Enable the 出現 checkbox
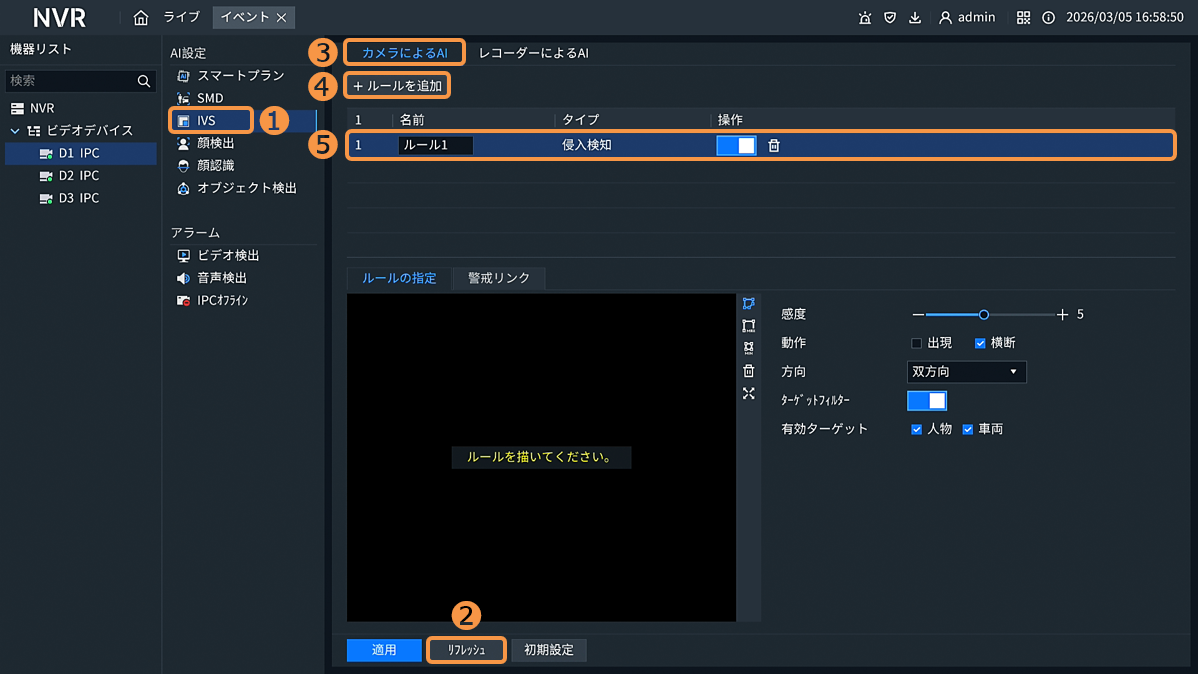Viewport: 1198px width, 674px height. 916,343
